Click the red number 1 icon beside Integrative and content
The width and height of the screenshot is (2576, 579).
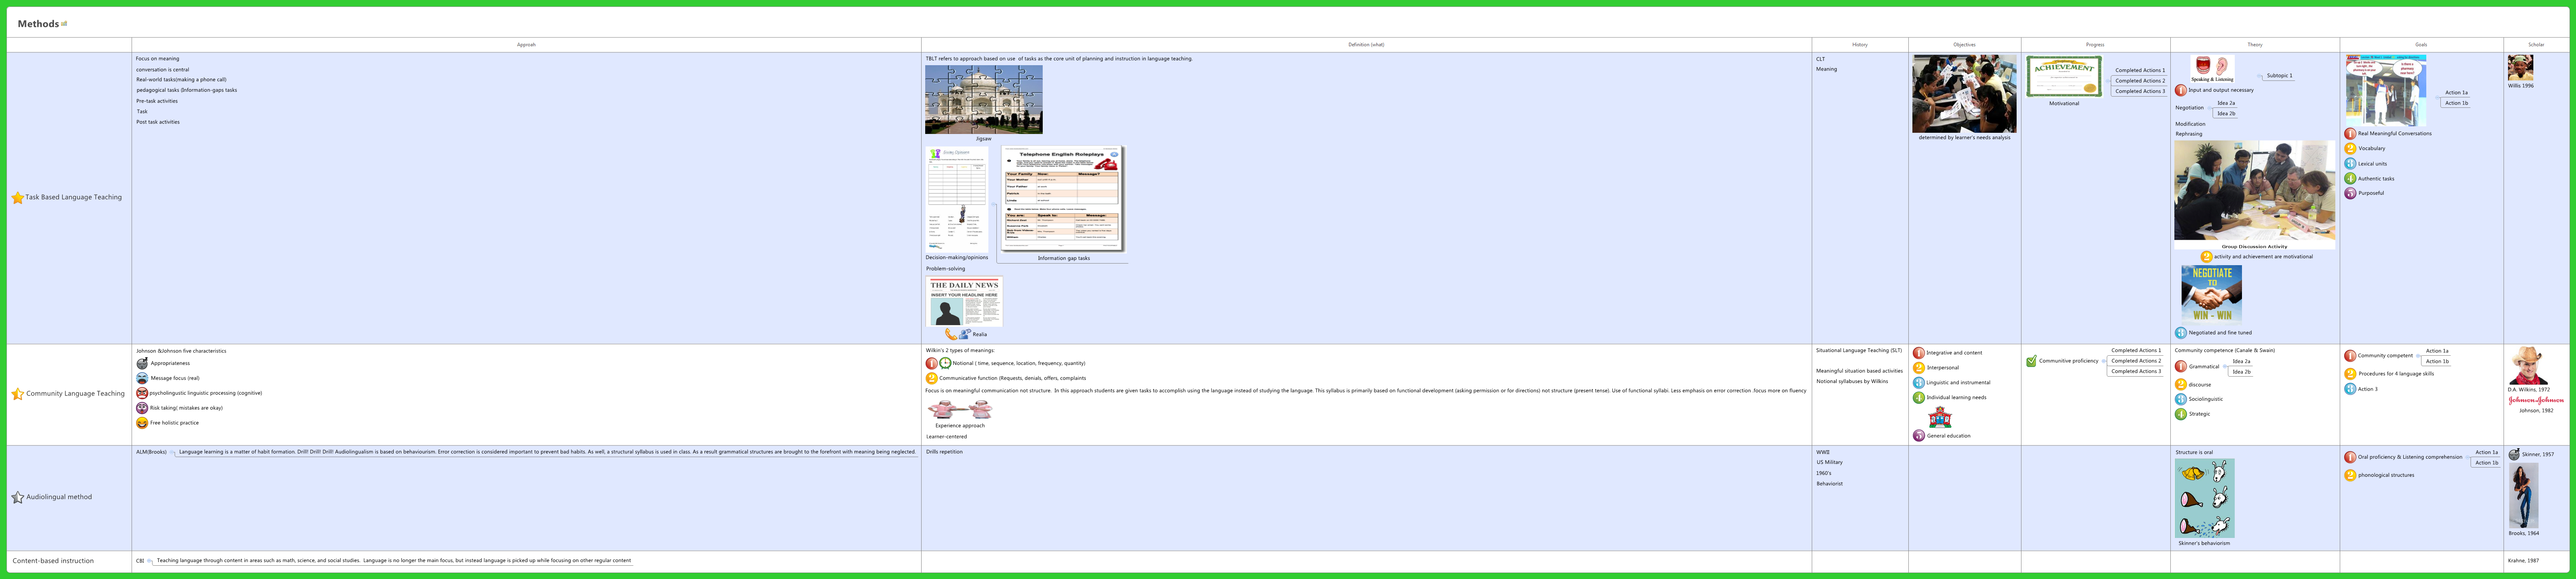1918,353
